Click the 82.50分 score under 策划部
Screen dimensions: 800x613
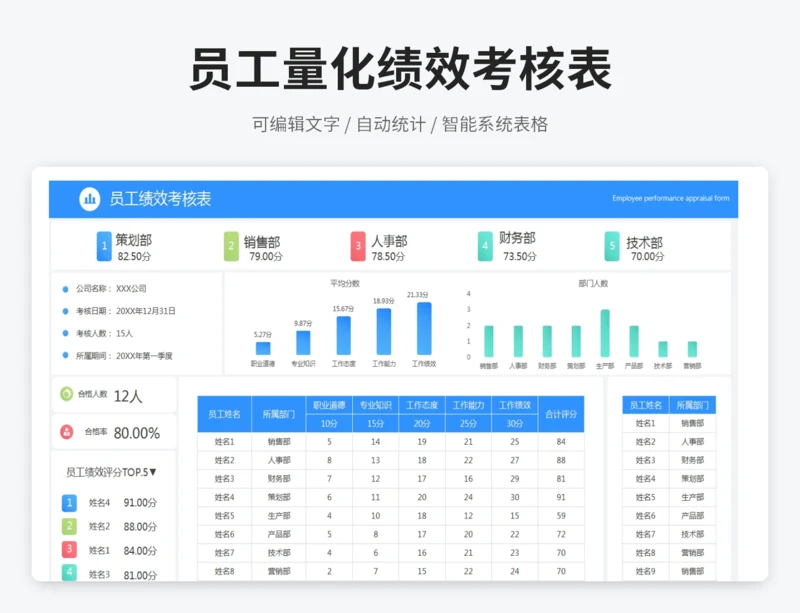134,256
